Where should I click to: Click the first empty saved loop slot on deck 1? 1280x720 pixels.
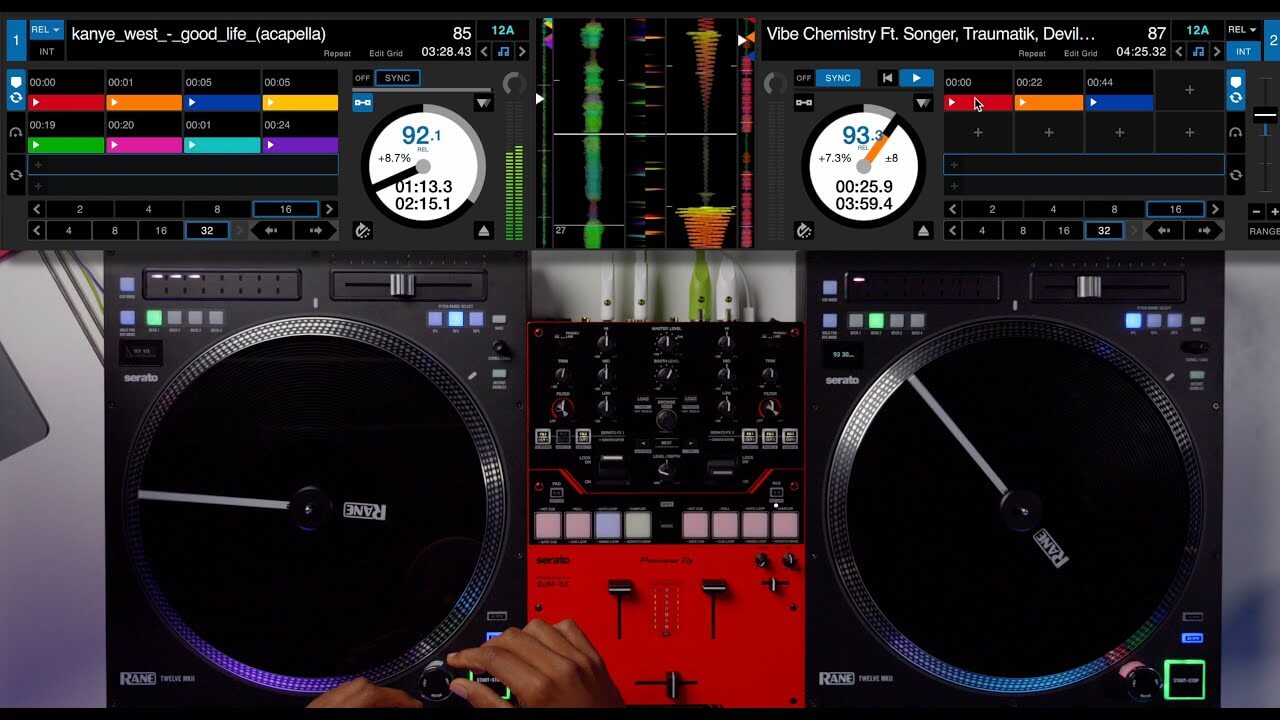point(184,165)
